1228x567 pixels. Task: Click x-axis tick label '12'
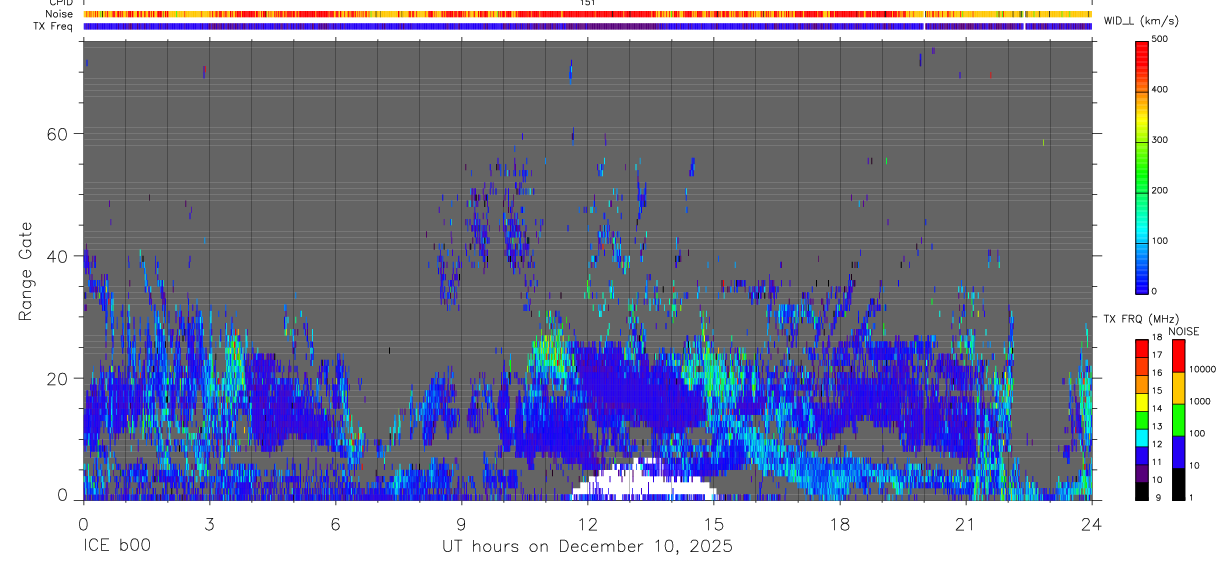587,523
